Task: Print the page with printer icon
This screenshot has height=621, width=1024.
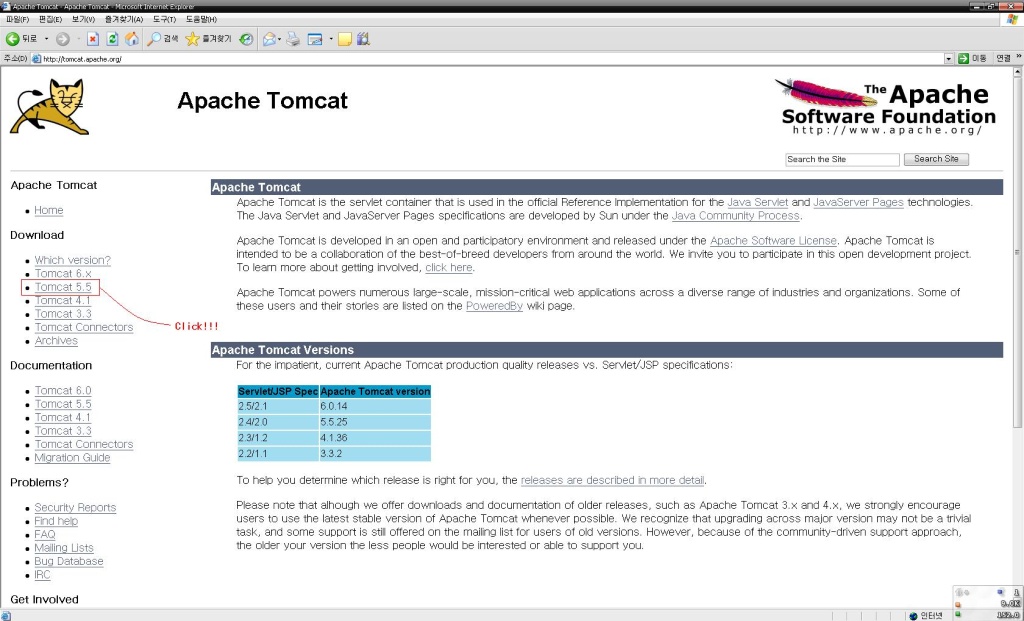Action: point(293,39)
